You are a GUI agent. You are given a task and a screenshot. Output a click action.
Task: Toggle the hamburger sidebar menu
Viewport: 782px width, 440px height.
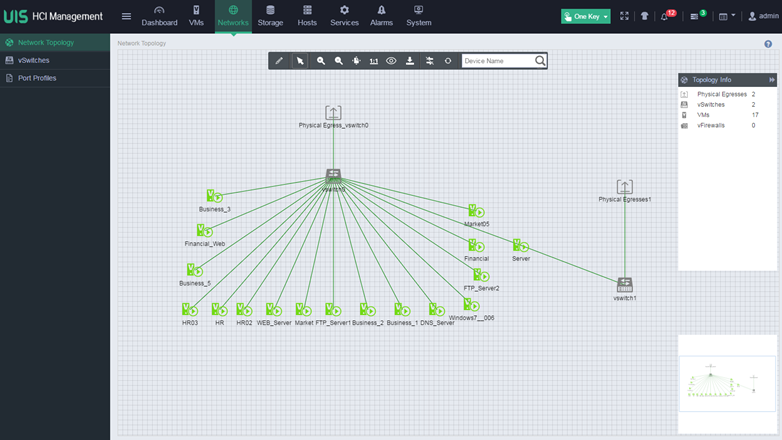click(126, 16)
